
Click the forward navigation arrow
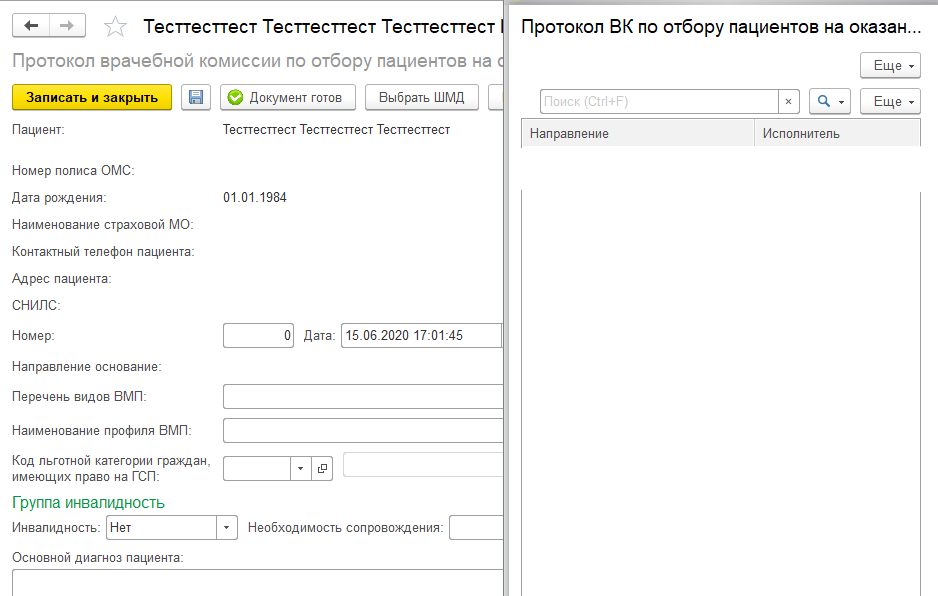tap(67, 26)
